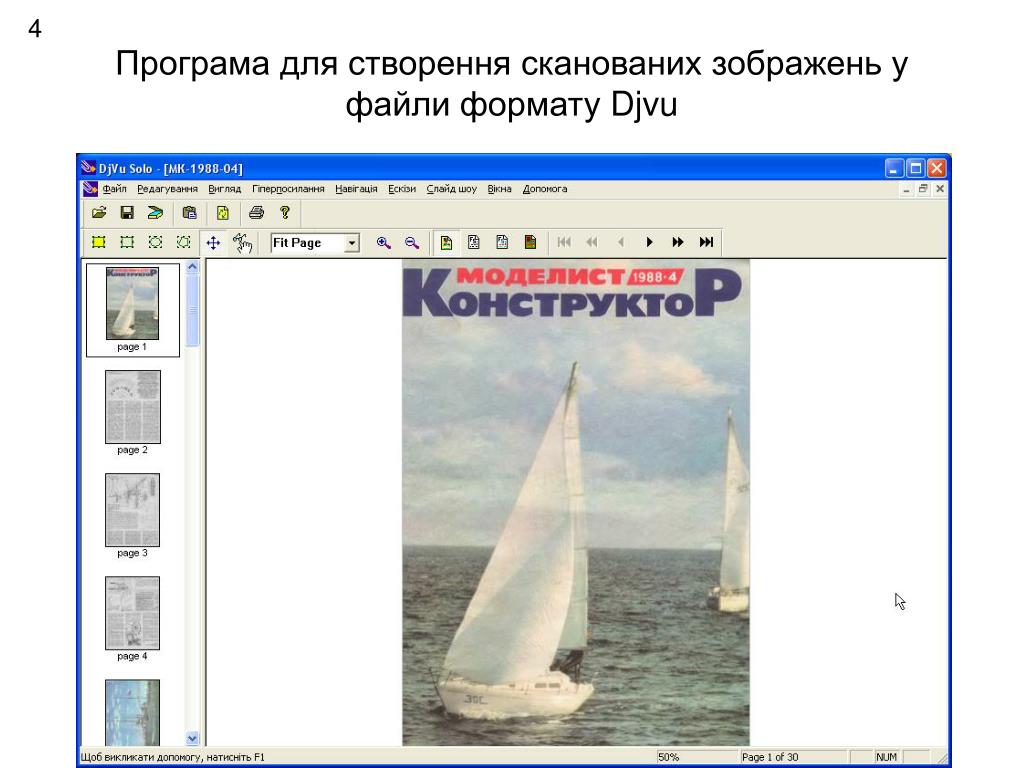Click the Print icon
The width and height of the screenshot is (1024, 768).
pyautogui.click(x=257, y=213)
